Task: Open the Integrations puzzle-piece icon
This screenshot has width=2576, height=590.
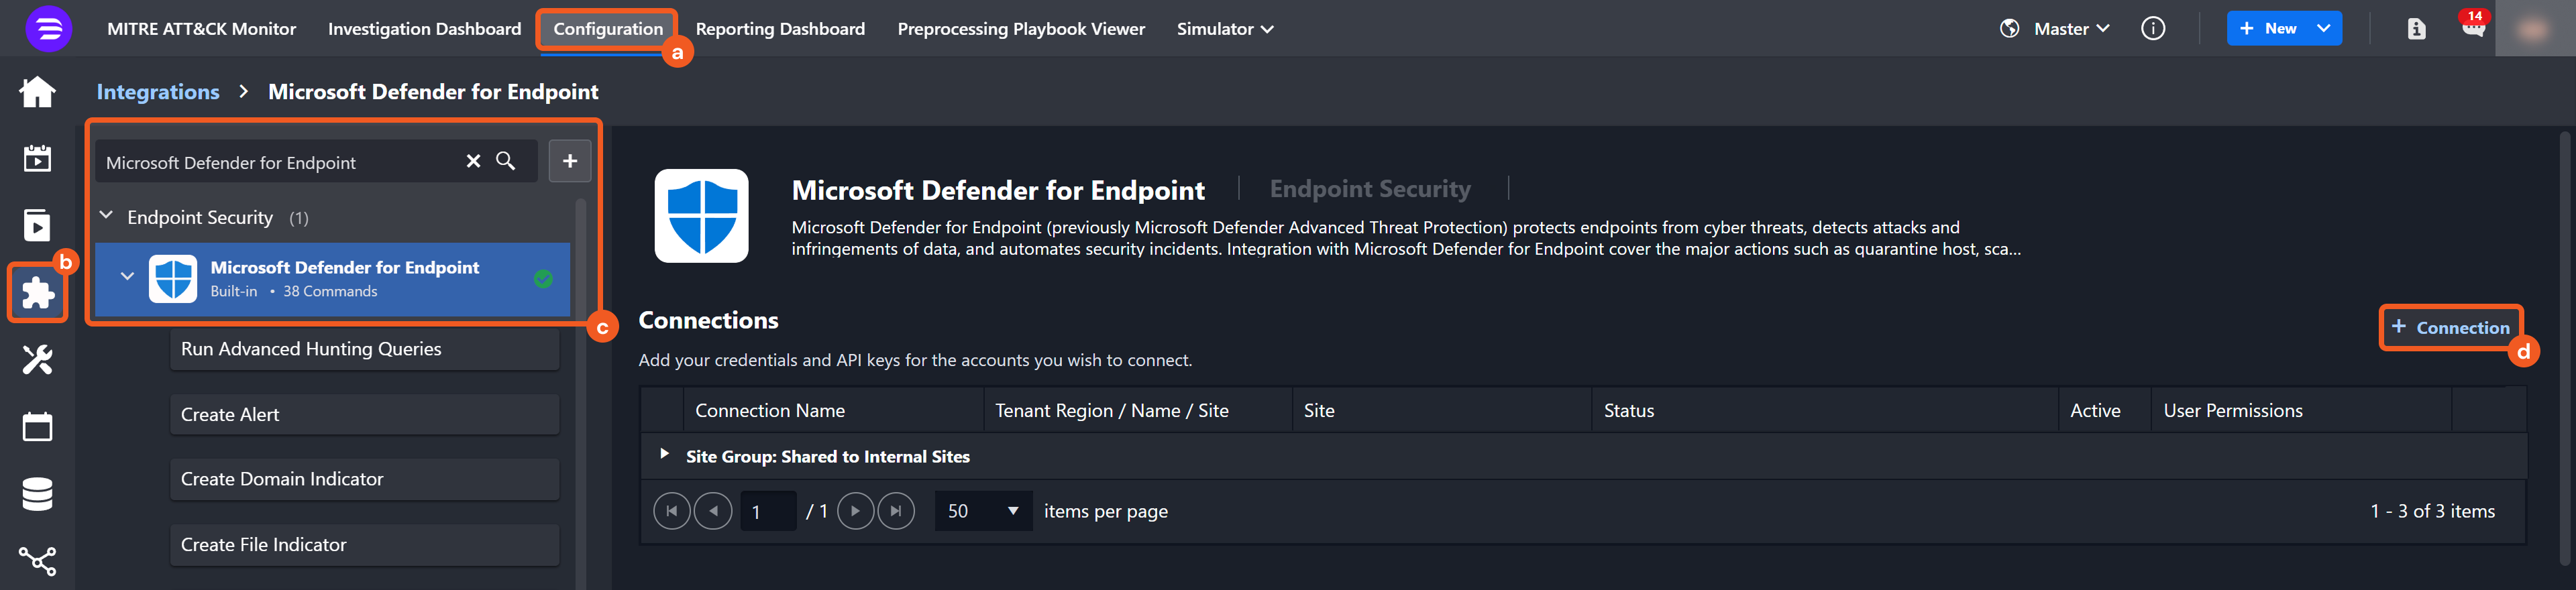Action: pos(37,293)
